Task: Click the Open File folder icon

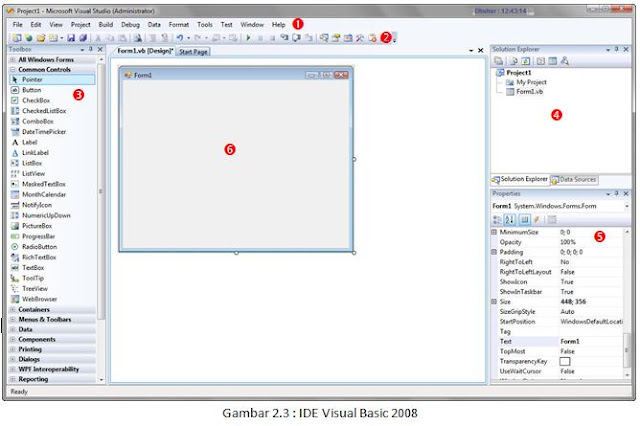Action: click(x=41, y=38)
